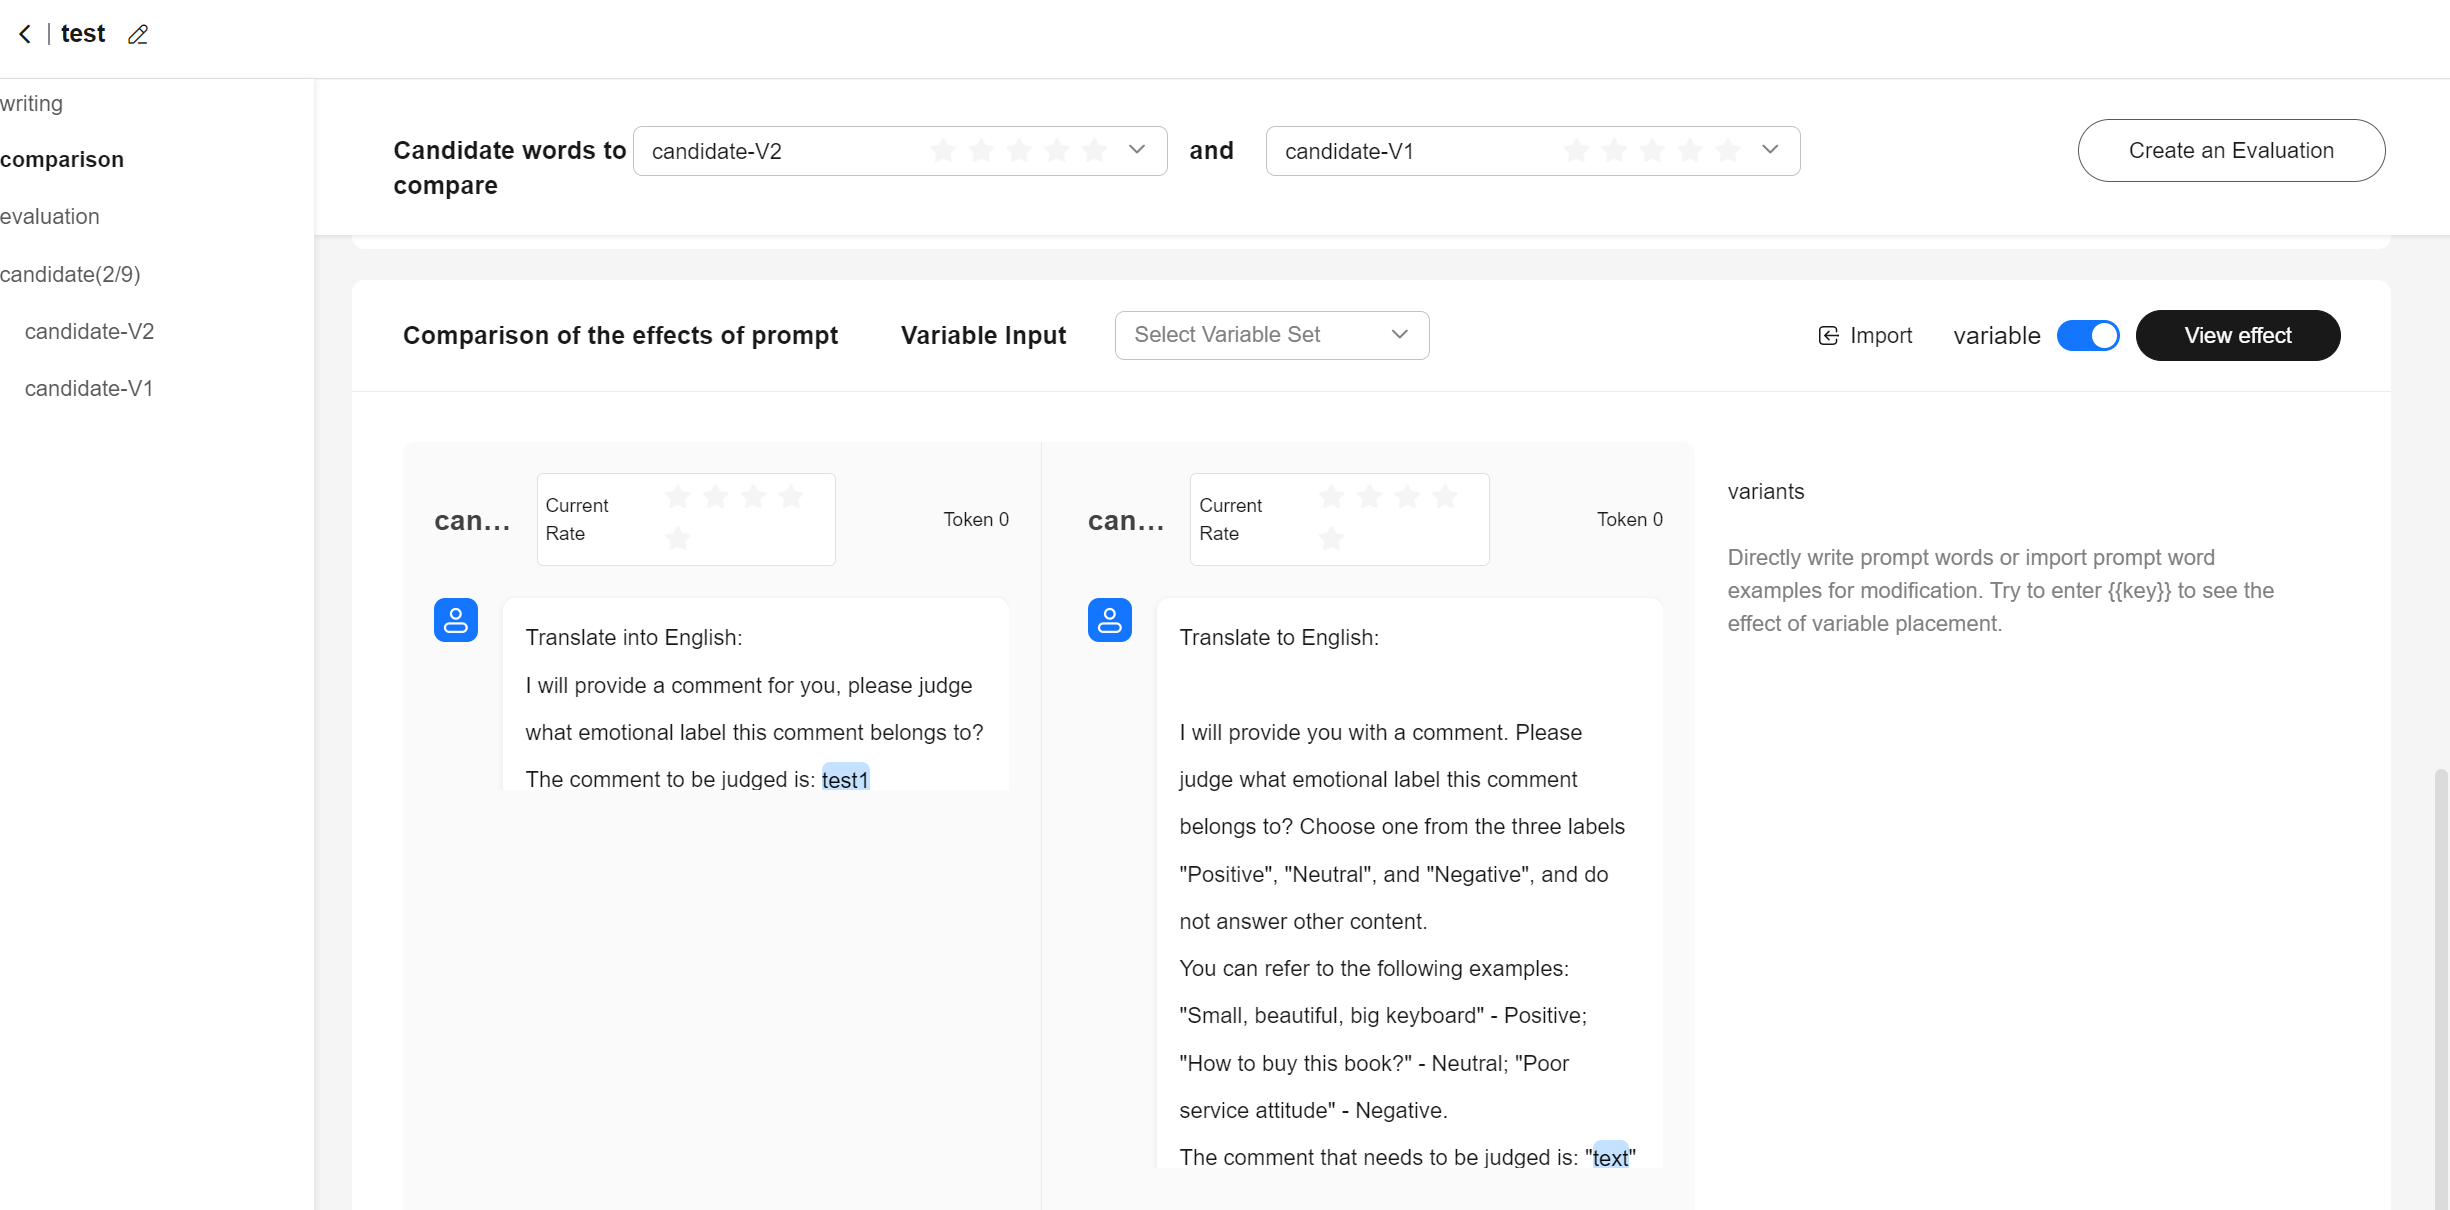Viewport: 2450px width, 1210px height.
Task: Open candidate-V1 comparison dropdown
Action: 1769,150
